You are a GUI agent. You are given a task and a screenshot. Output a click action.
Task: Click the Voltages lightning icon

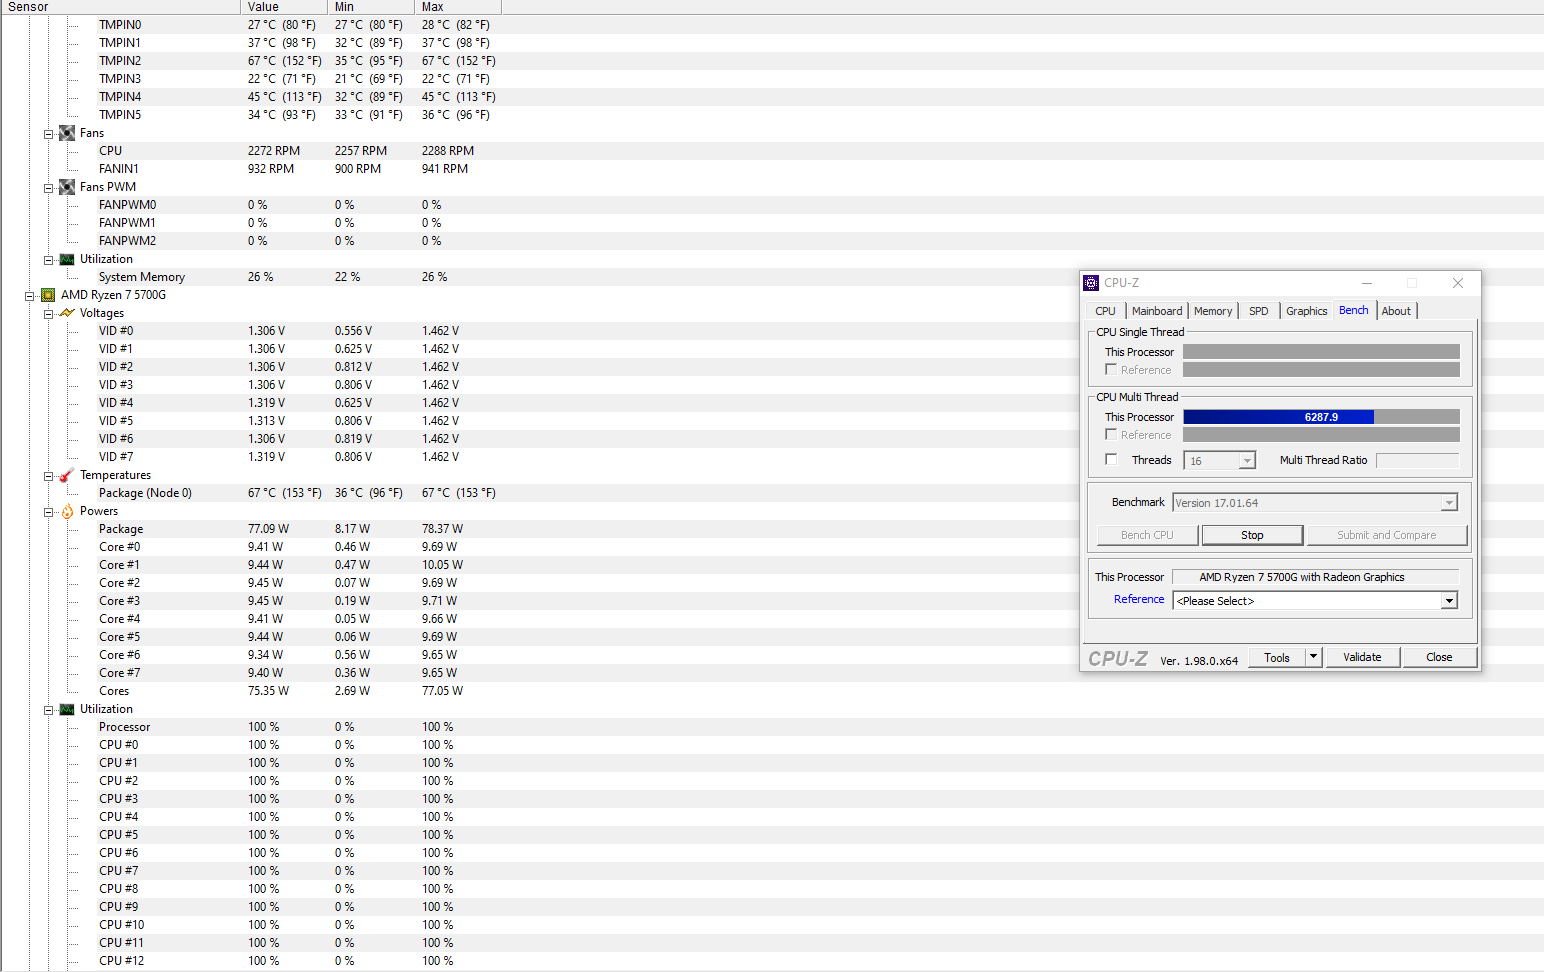tap(67, 313)
